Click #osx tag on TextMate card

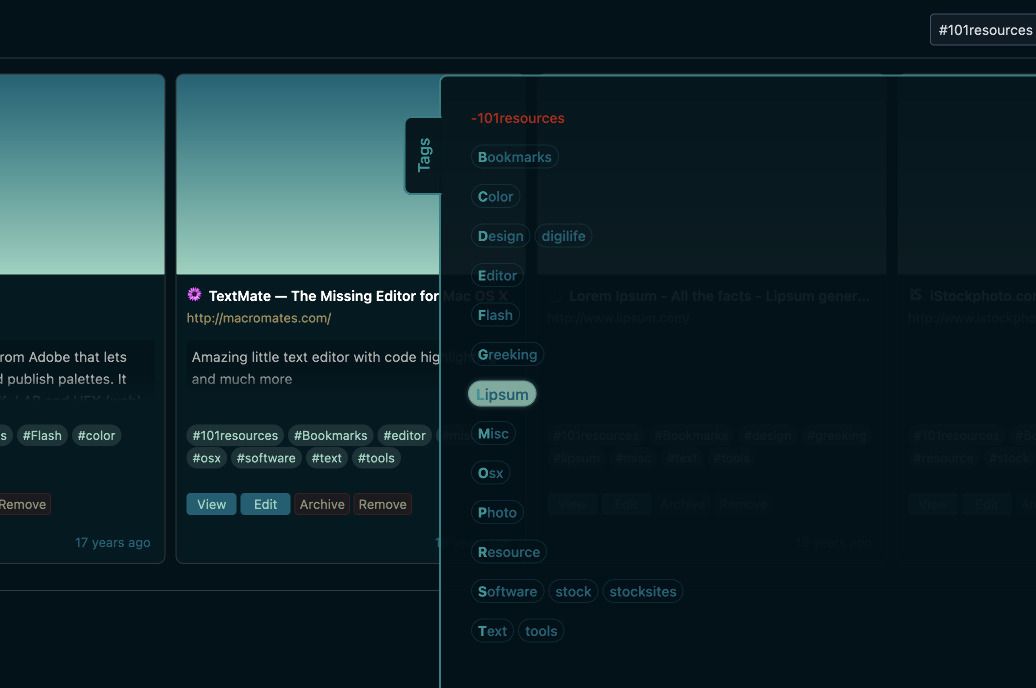coord(206,458)
